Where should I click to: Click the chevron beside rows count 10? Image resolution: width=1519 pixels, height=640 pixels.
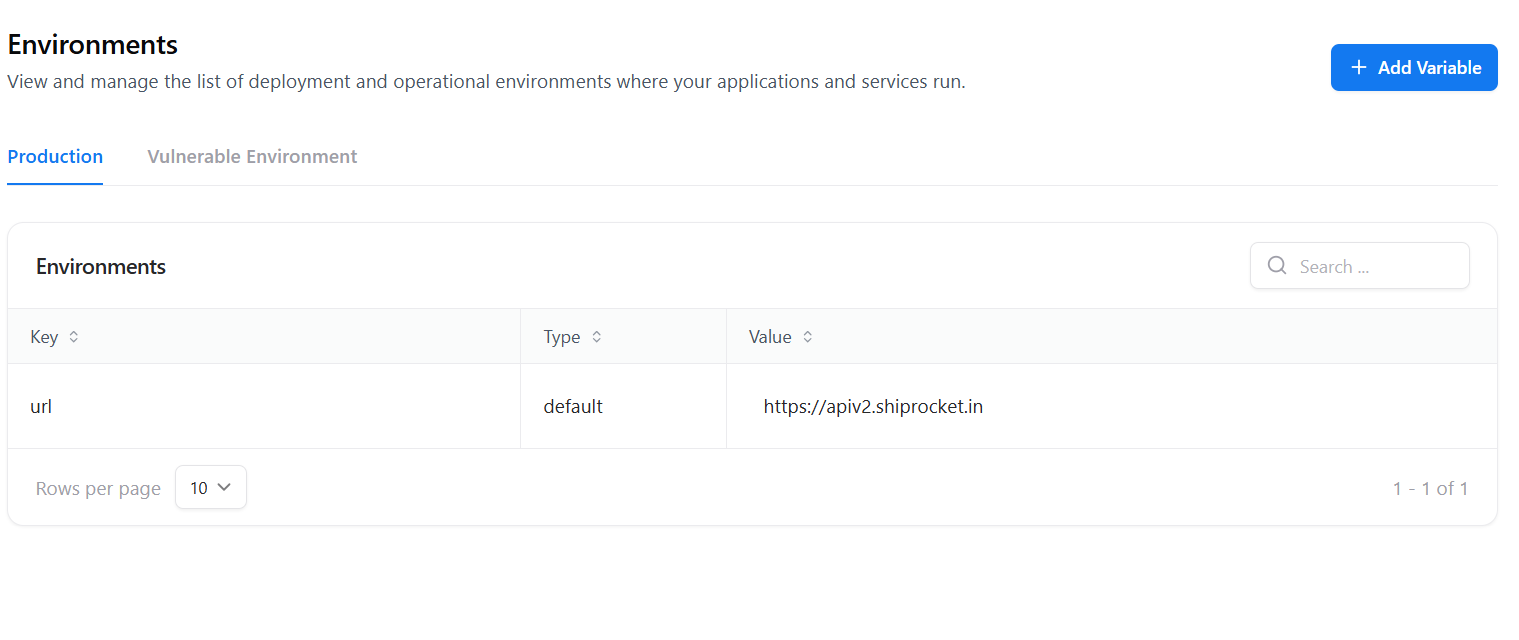coord(224,487)
